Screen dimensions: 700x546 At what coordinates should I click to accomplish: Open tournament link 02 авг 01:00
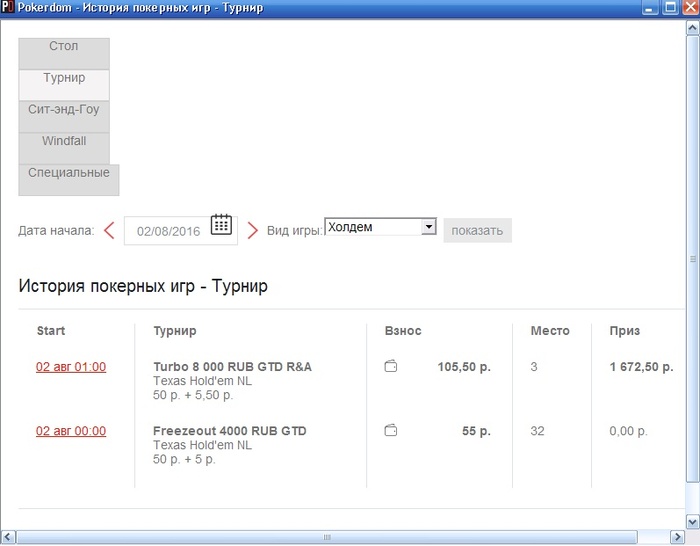(x=71, y=367)
